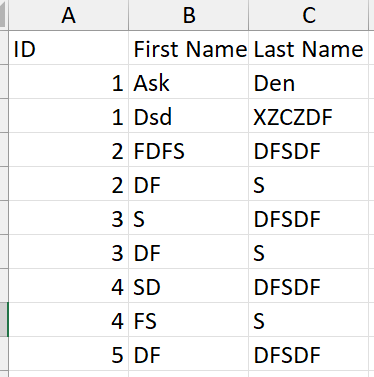Select the cell containing Den

(309, 82)
